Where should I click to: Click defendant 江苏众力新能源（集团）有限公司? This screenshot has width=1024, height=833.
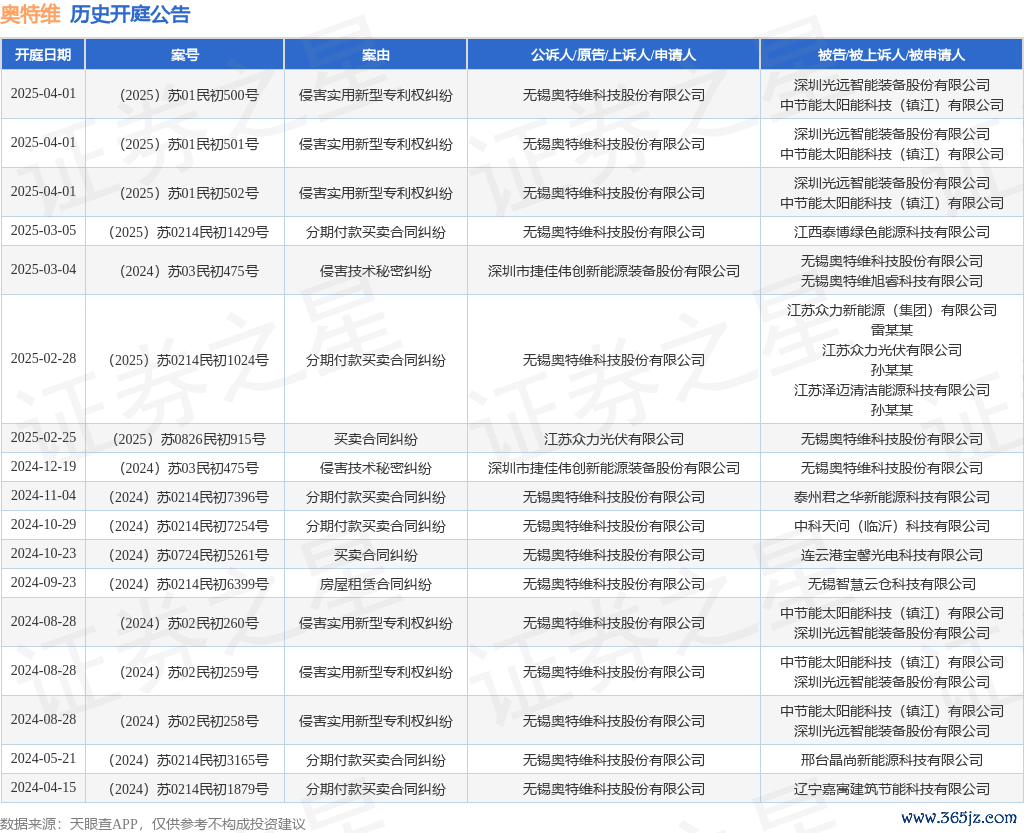pos(891,310)
